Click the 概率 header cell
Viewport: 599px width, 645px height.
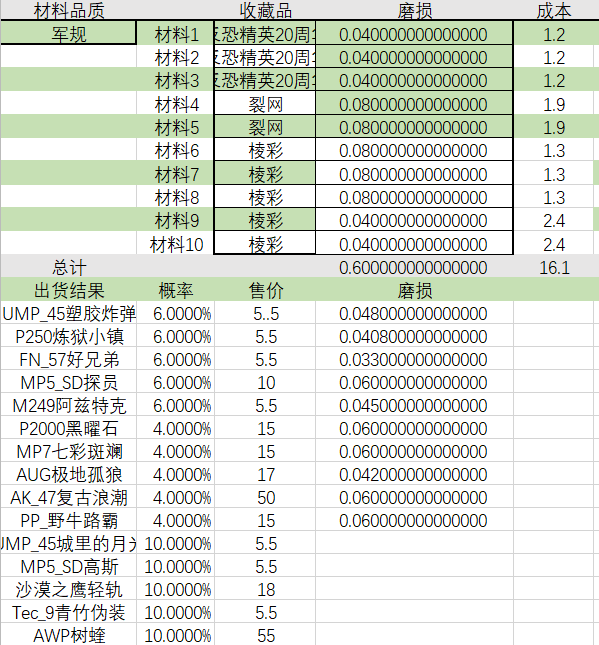click(x=176, y=290)
